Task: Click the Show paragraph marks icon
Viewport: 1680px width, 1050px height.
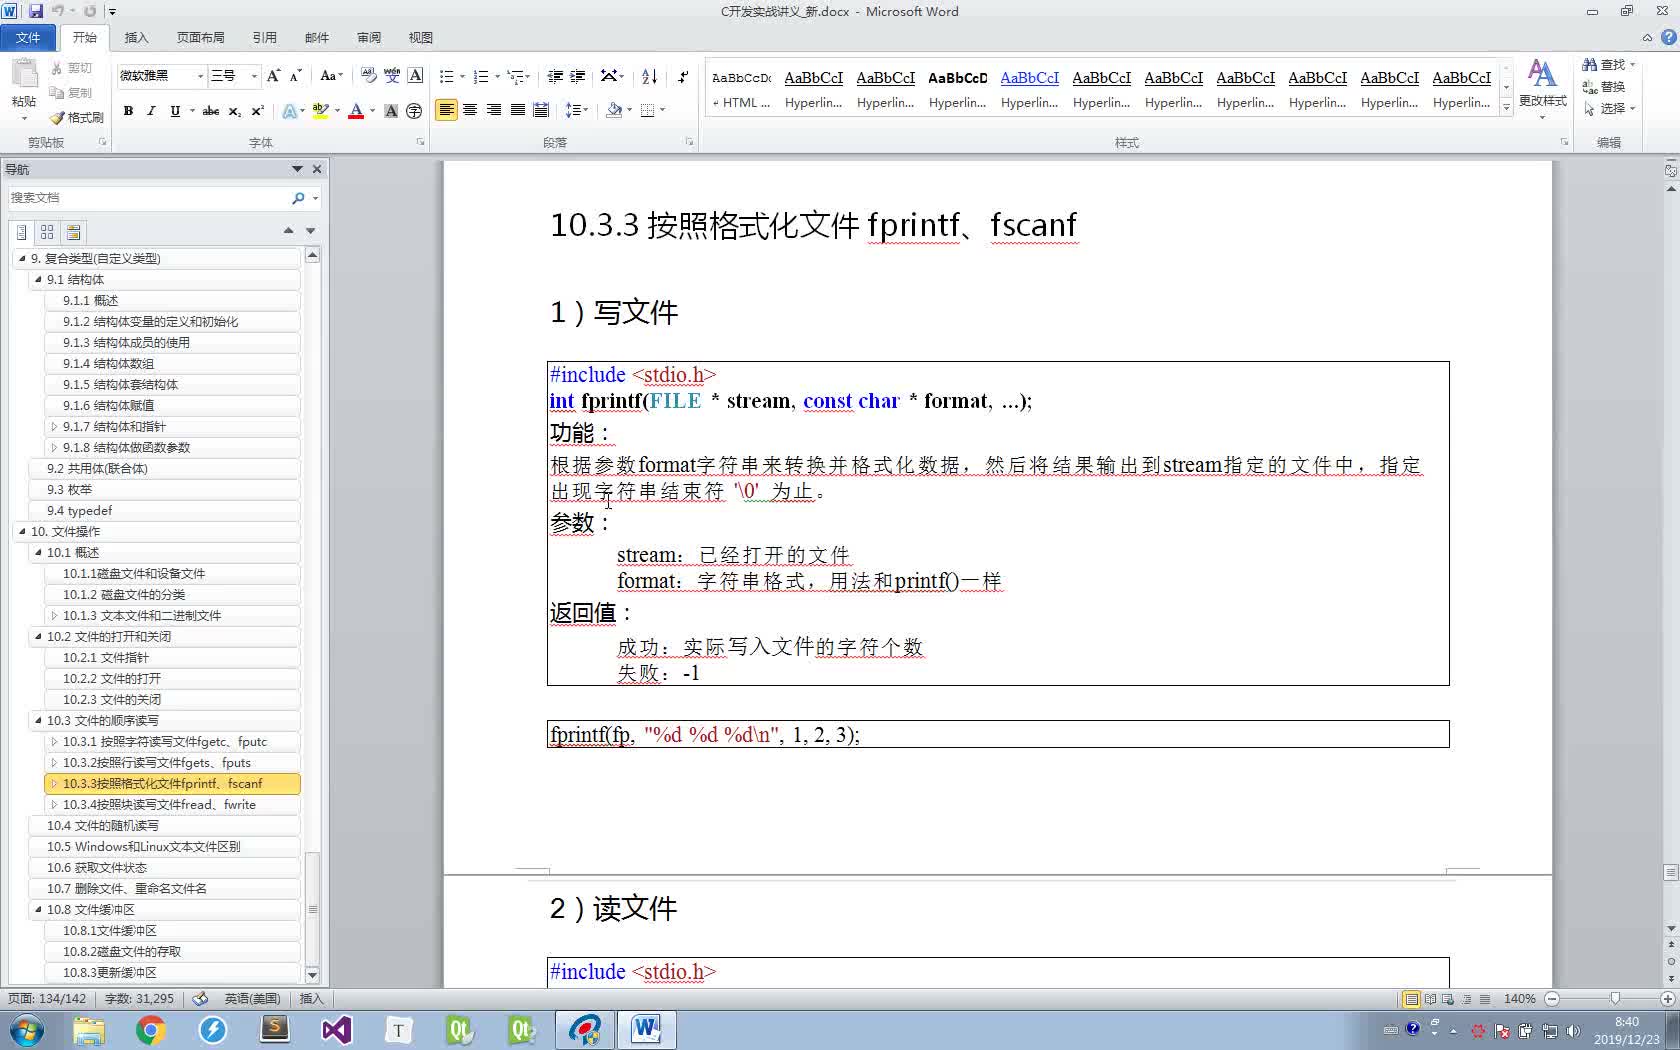Action: [683, 76]
